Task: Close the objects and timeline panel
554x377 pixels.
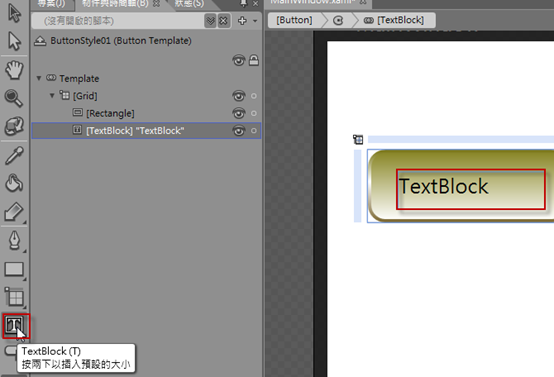Action: point(255,4)
